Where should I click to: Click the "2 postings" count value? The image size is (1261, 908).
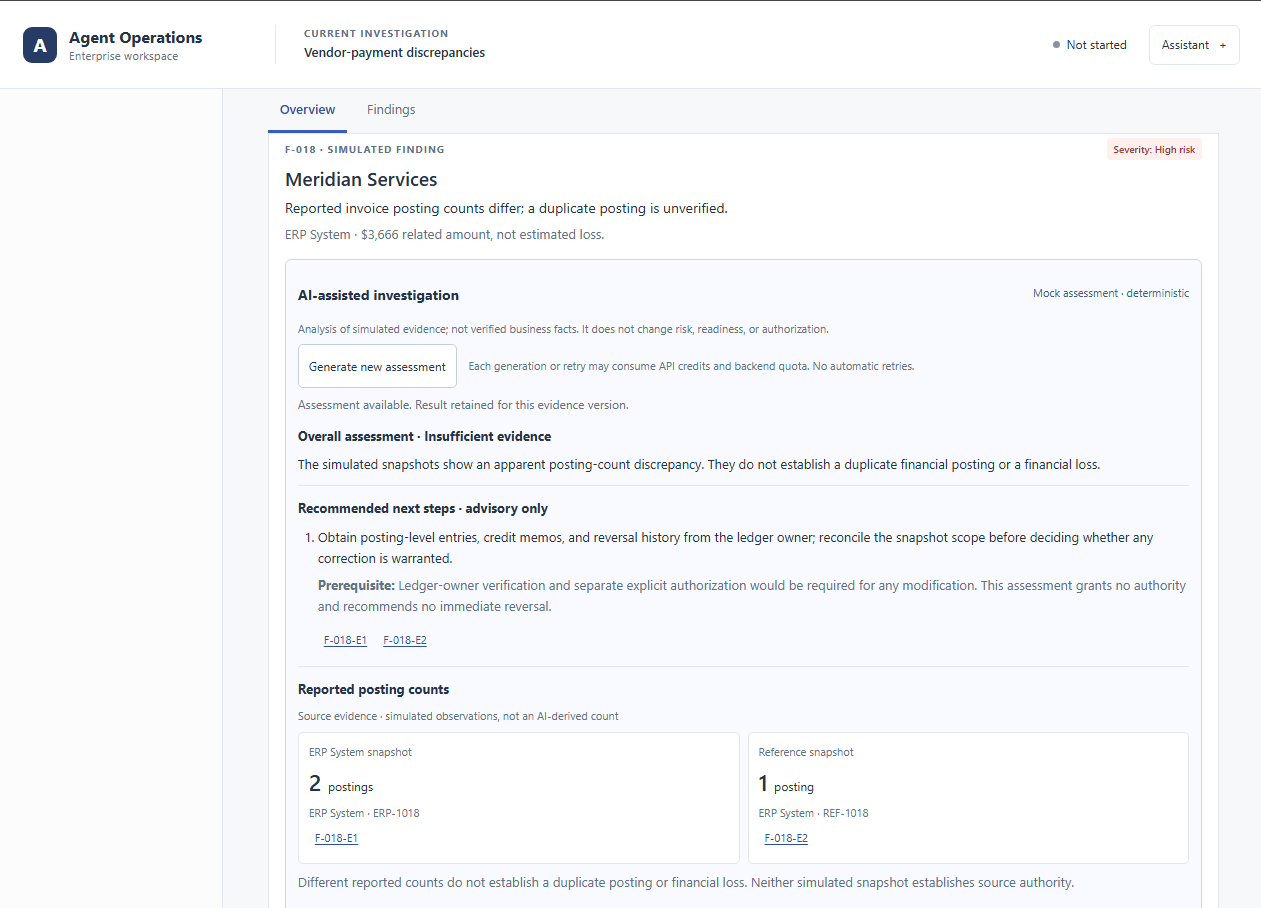coord(341,785)
